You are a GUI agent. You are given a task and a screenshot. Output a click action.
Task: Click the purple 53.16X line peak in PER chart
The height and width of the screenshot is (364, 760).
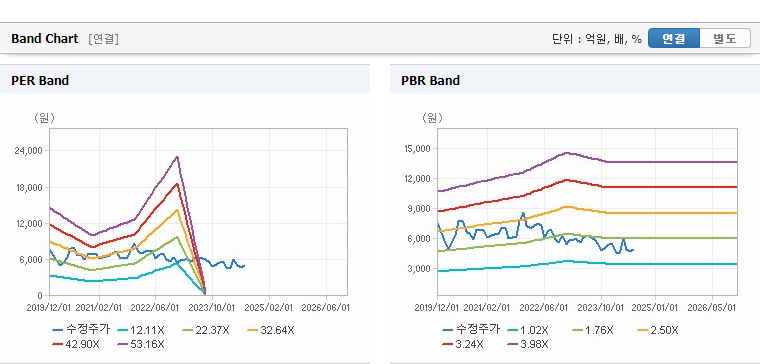coord(177,157)
